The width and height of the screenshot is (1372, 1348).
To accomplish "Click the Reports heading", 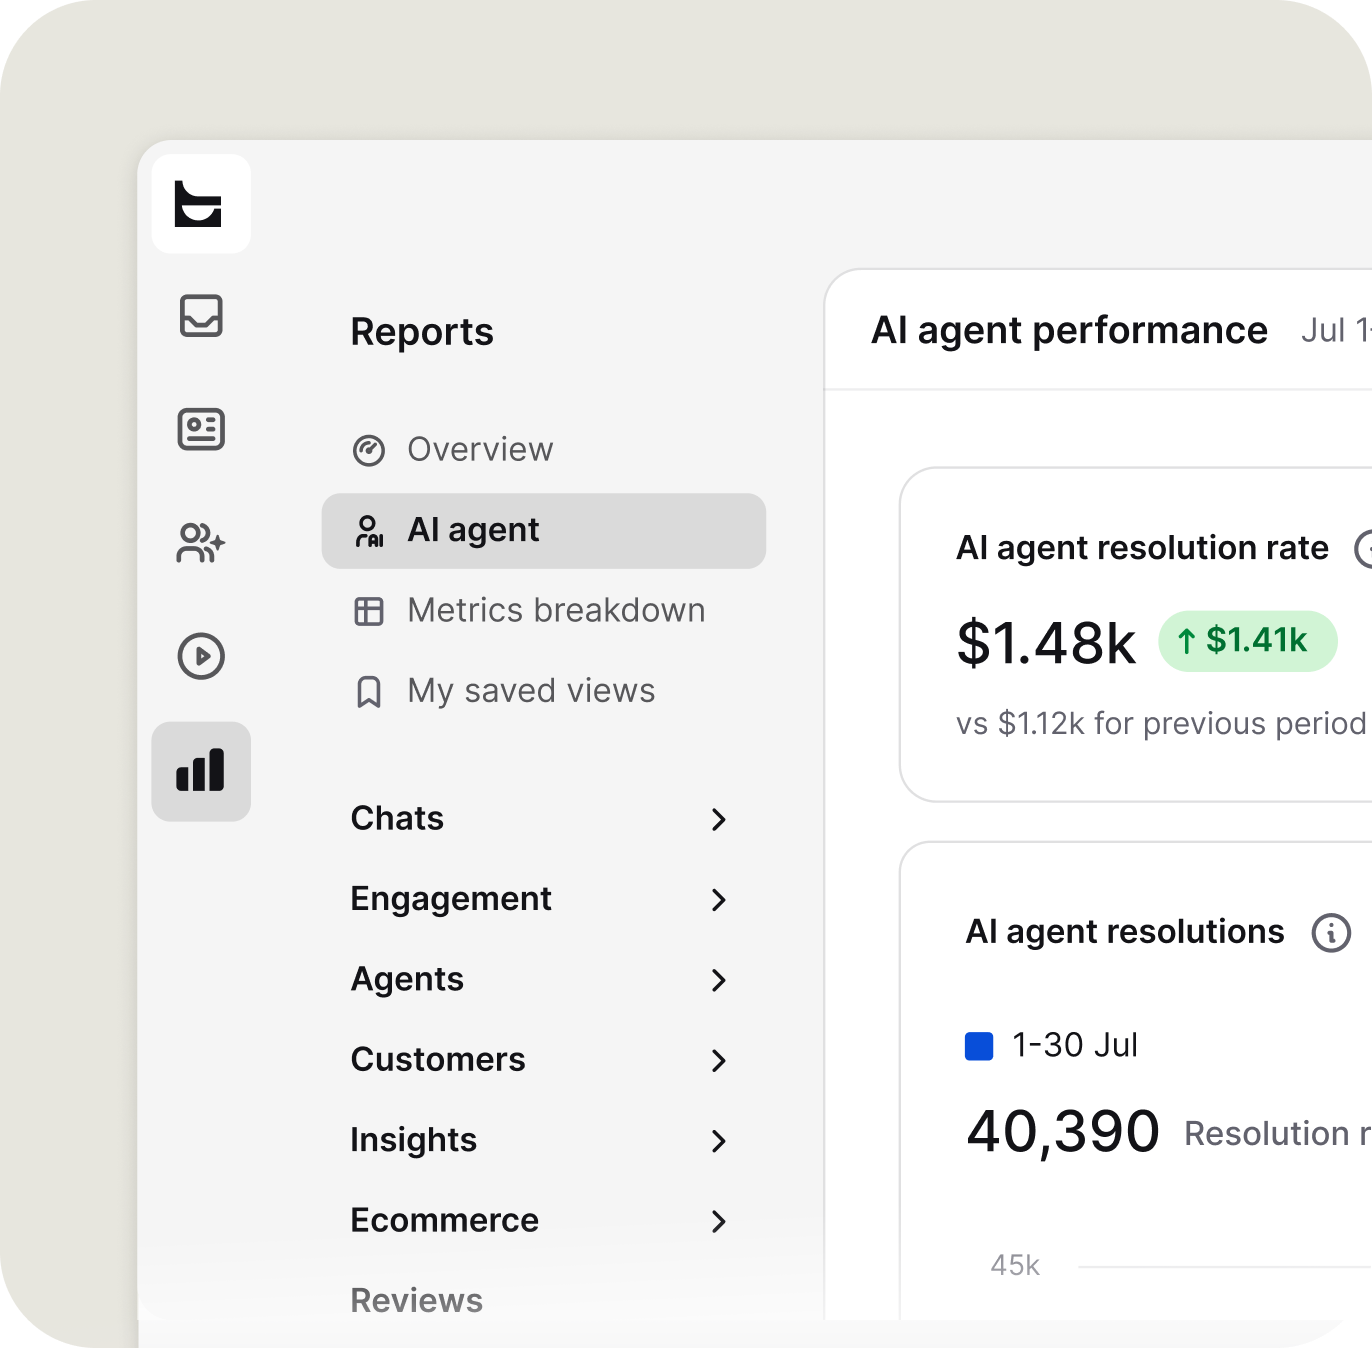I will [x=422, y=332].
